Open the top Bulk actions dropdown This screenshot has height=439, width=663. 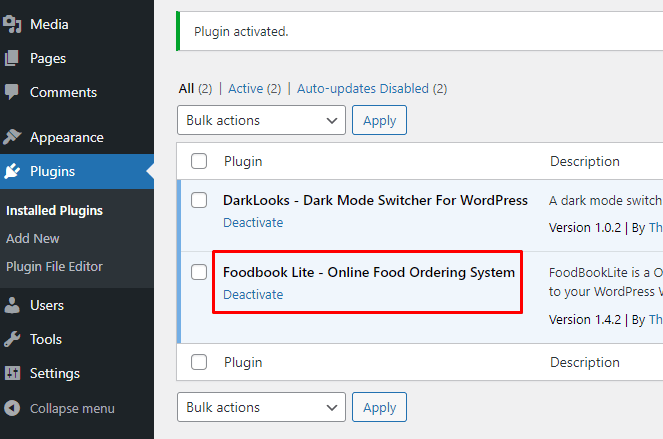coord(261,120)
